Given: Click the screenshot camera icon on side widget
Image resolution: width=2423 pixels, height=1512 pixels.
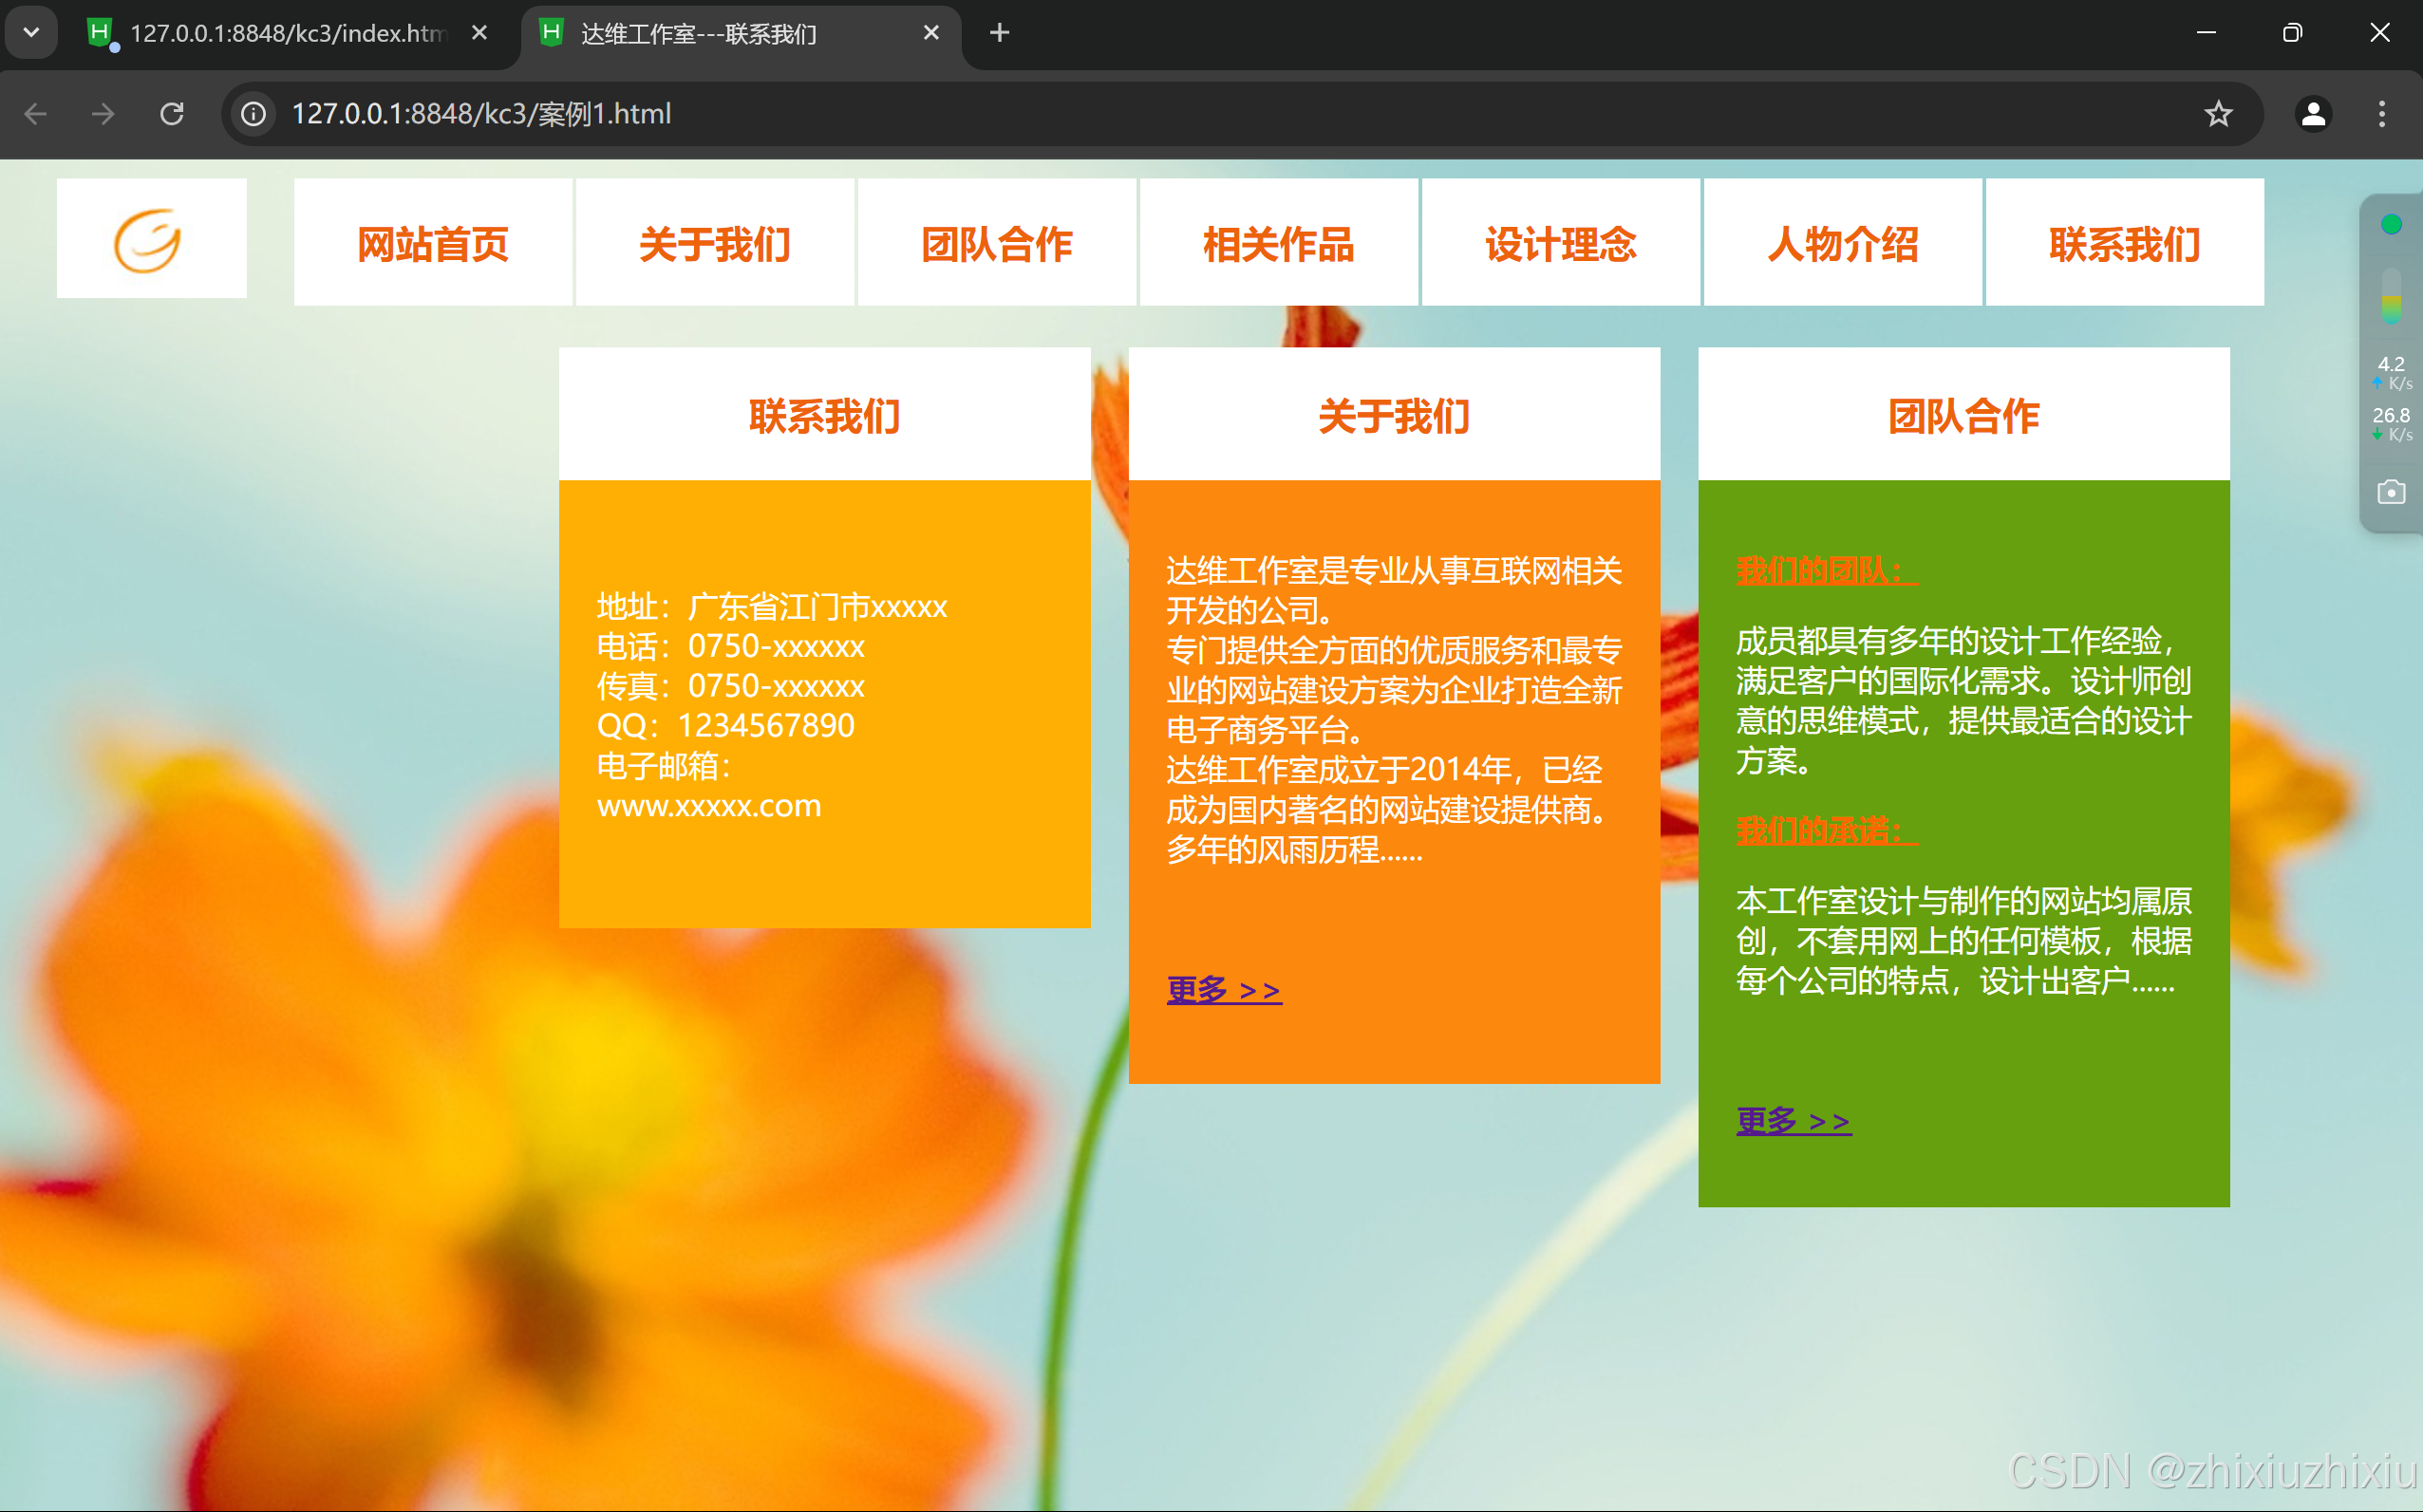Looking at the screenshot, I should point(2390,492).
